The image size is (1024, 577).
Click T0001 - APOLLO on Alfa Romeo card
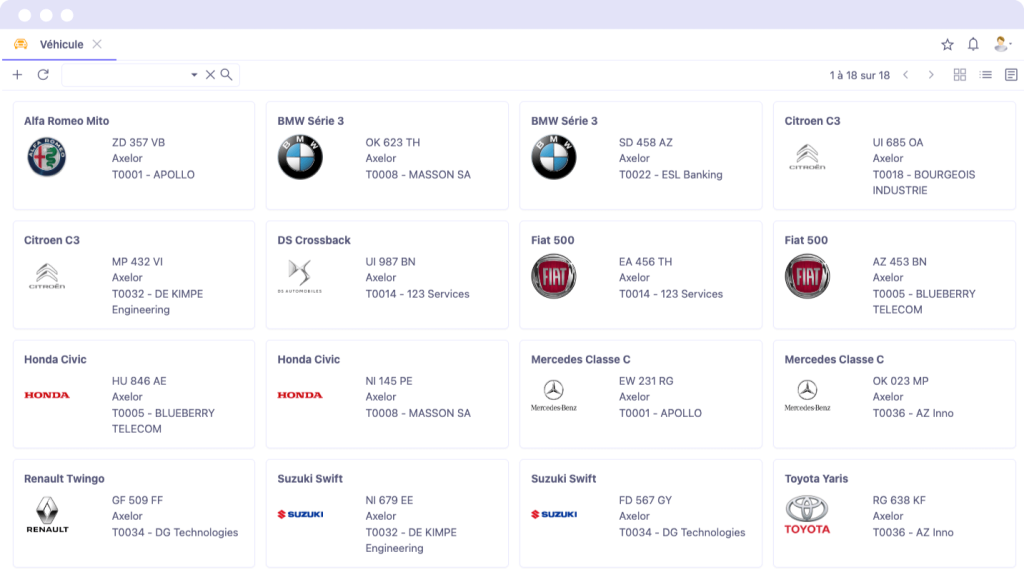153,175
